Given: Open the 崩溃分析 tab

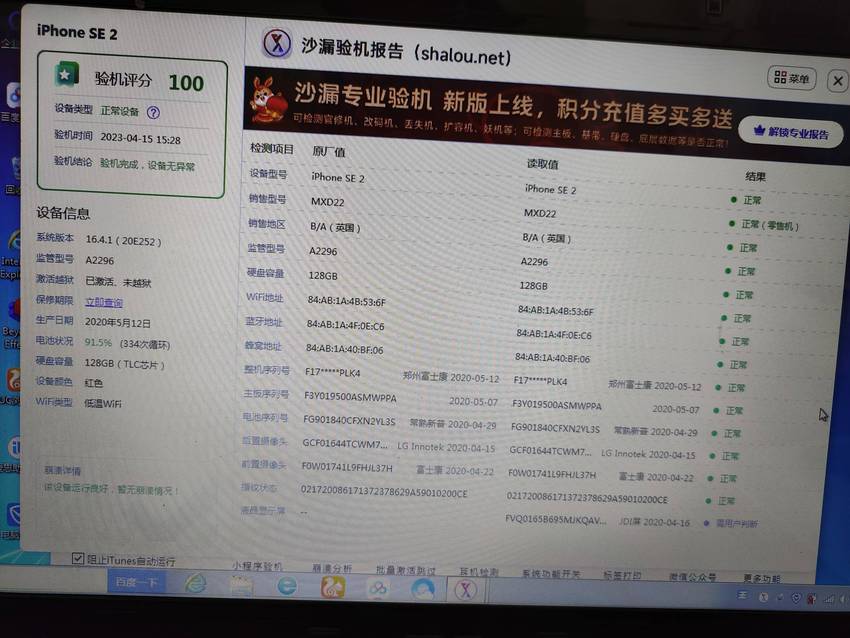Looking at the screenshot, I should point(332,568).
